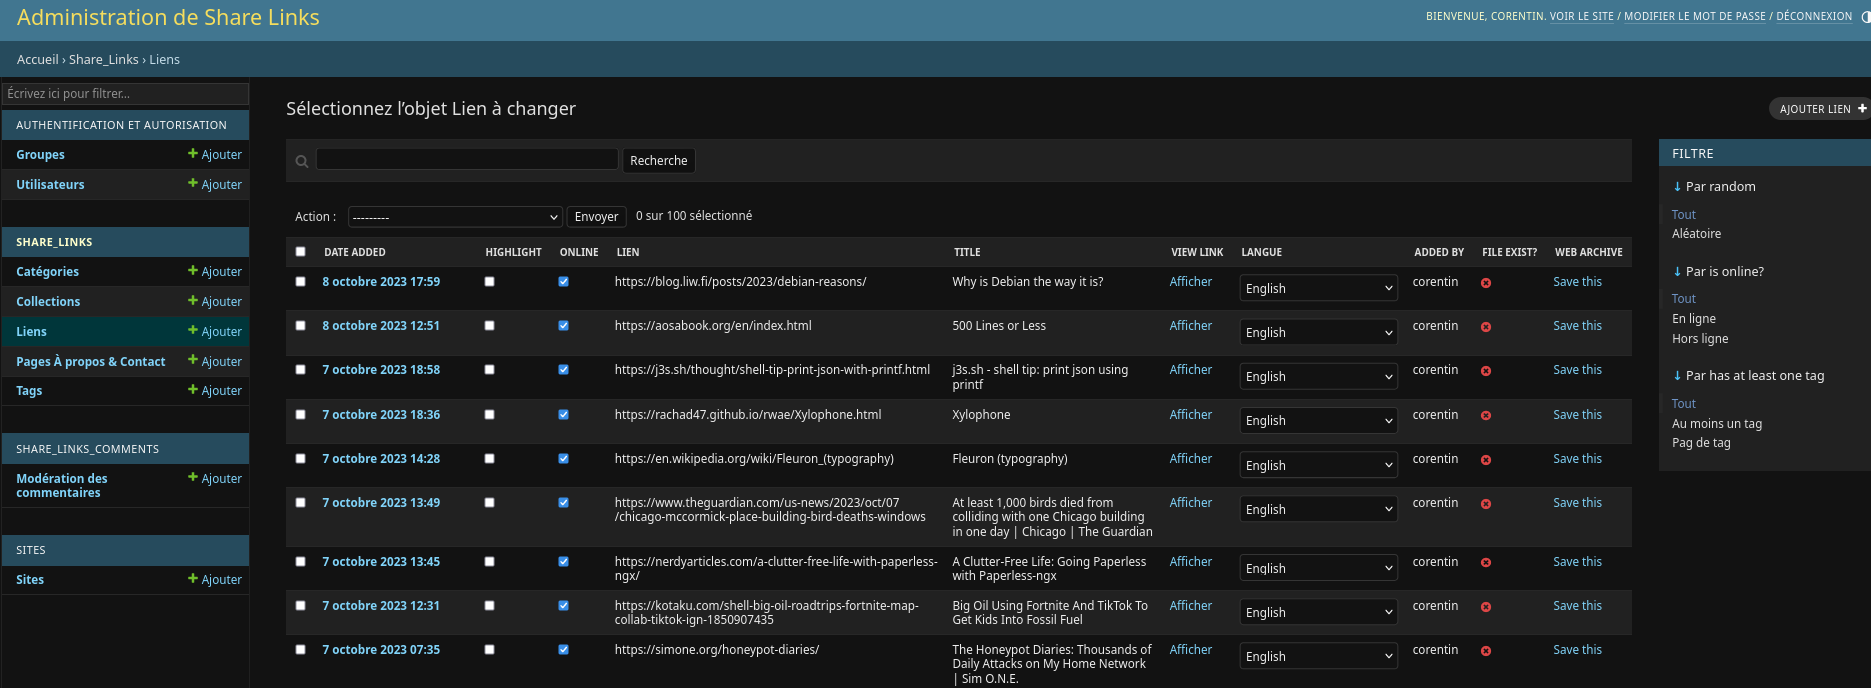The height and width of the screenshot is (688, 1871).
Task: Click Déconnexion link
Action: (x=1814, y=16)
